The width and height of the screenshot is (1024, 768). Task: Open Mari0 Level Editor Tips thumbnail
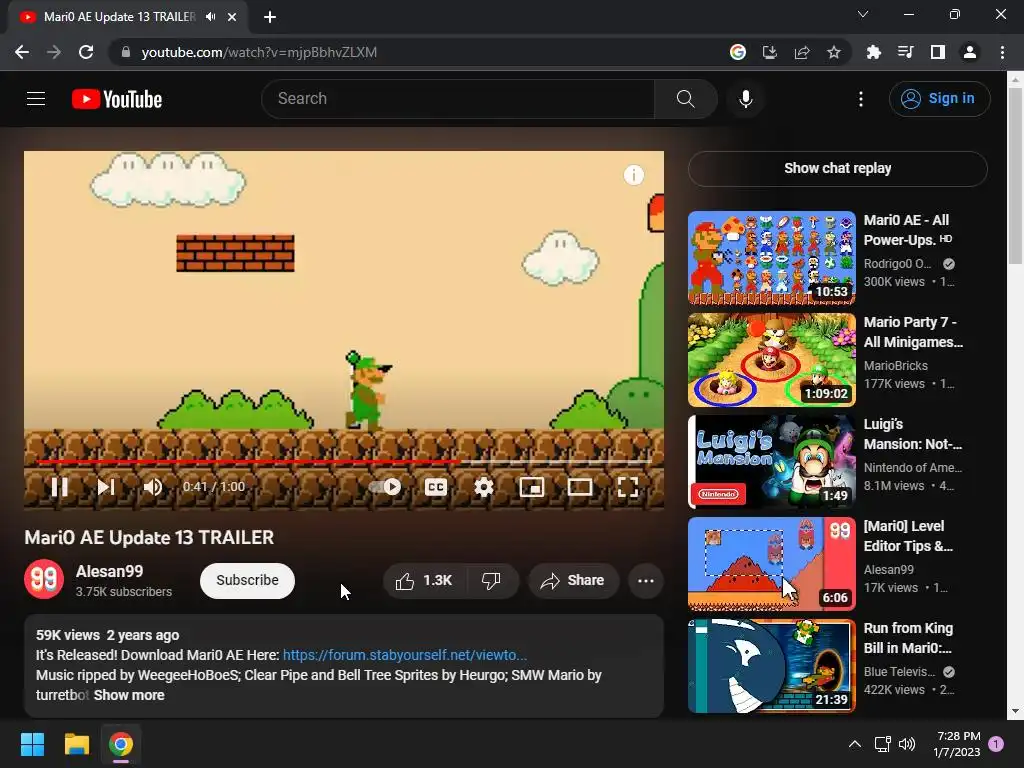(771, 564)
